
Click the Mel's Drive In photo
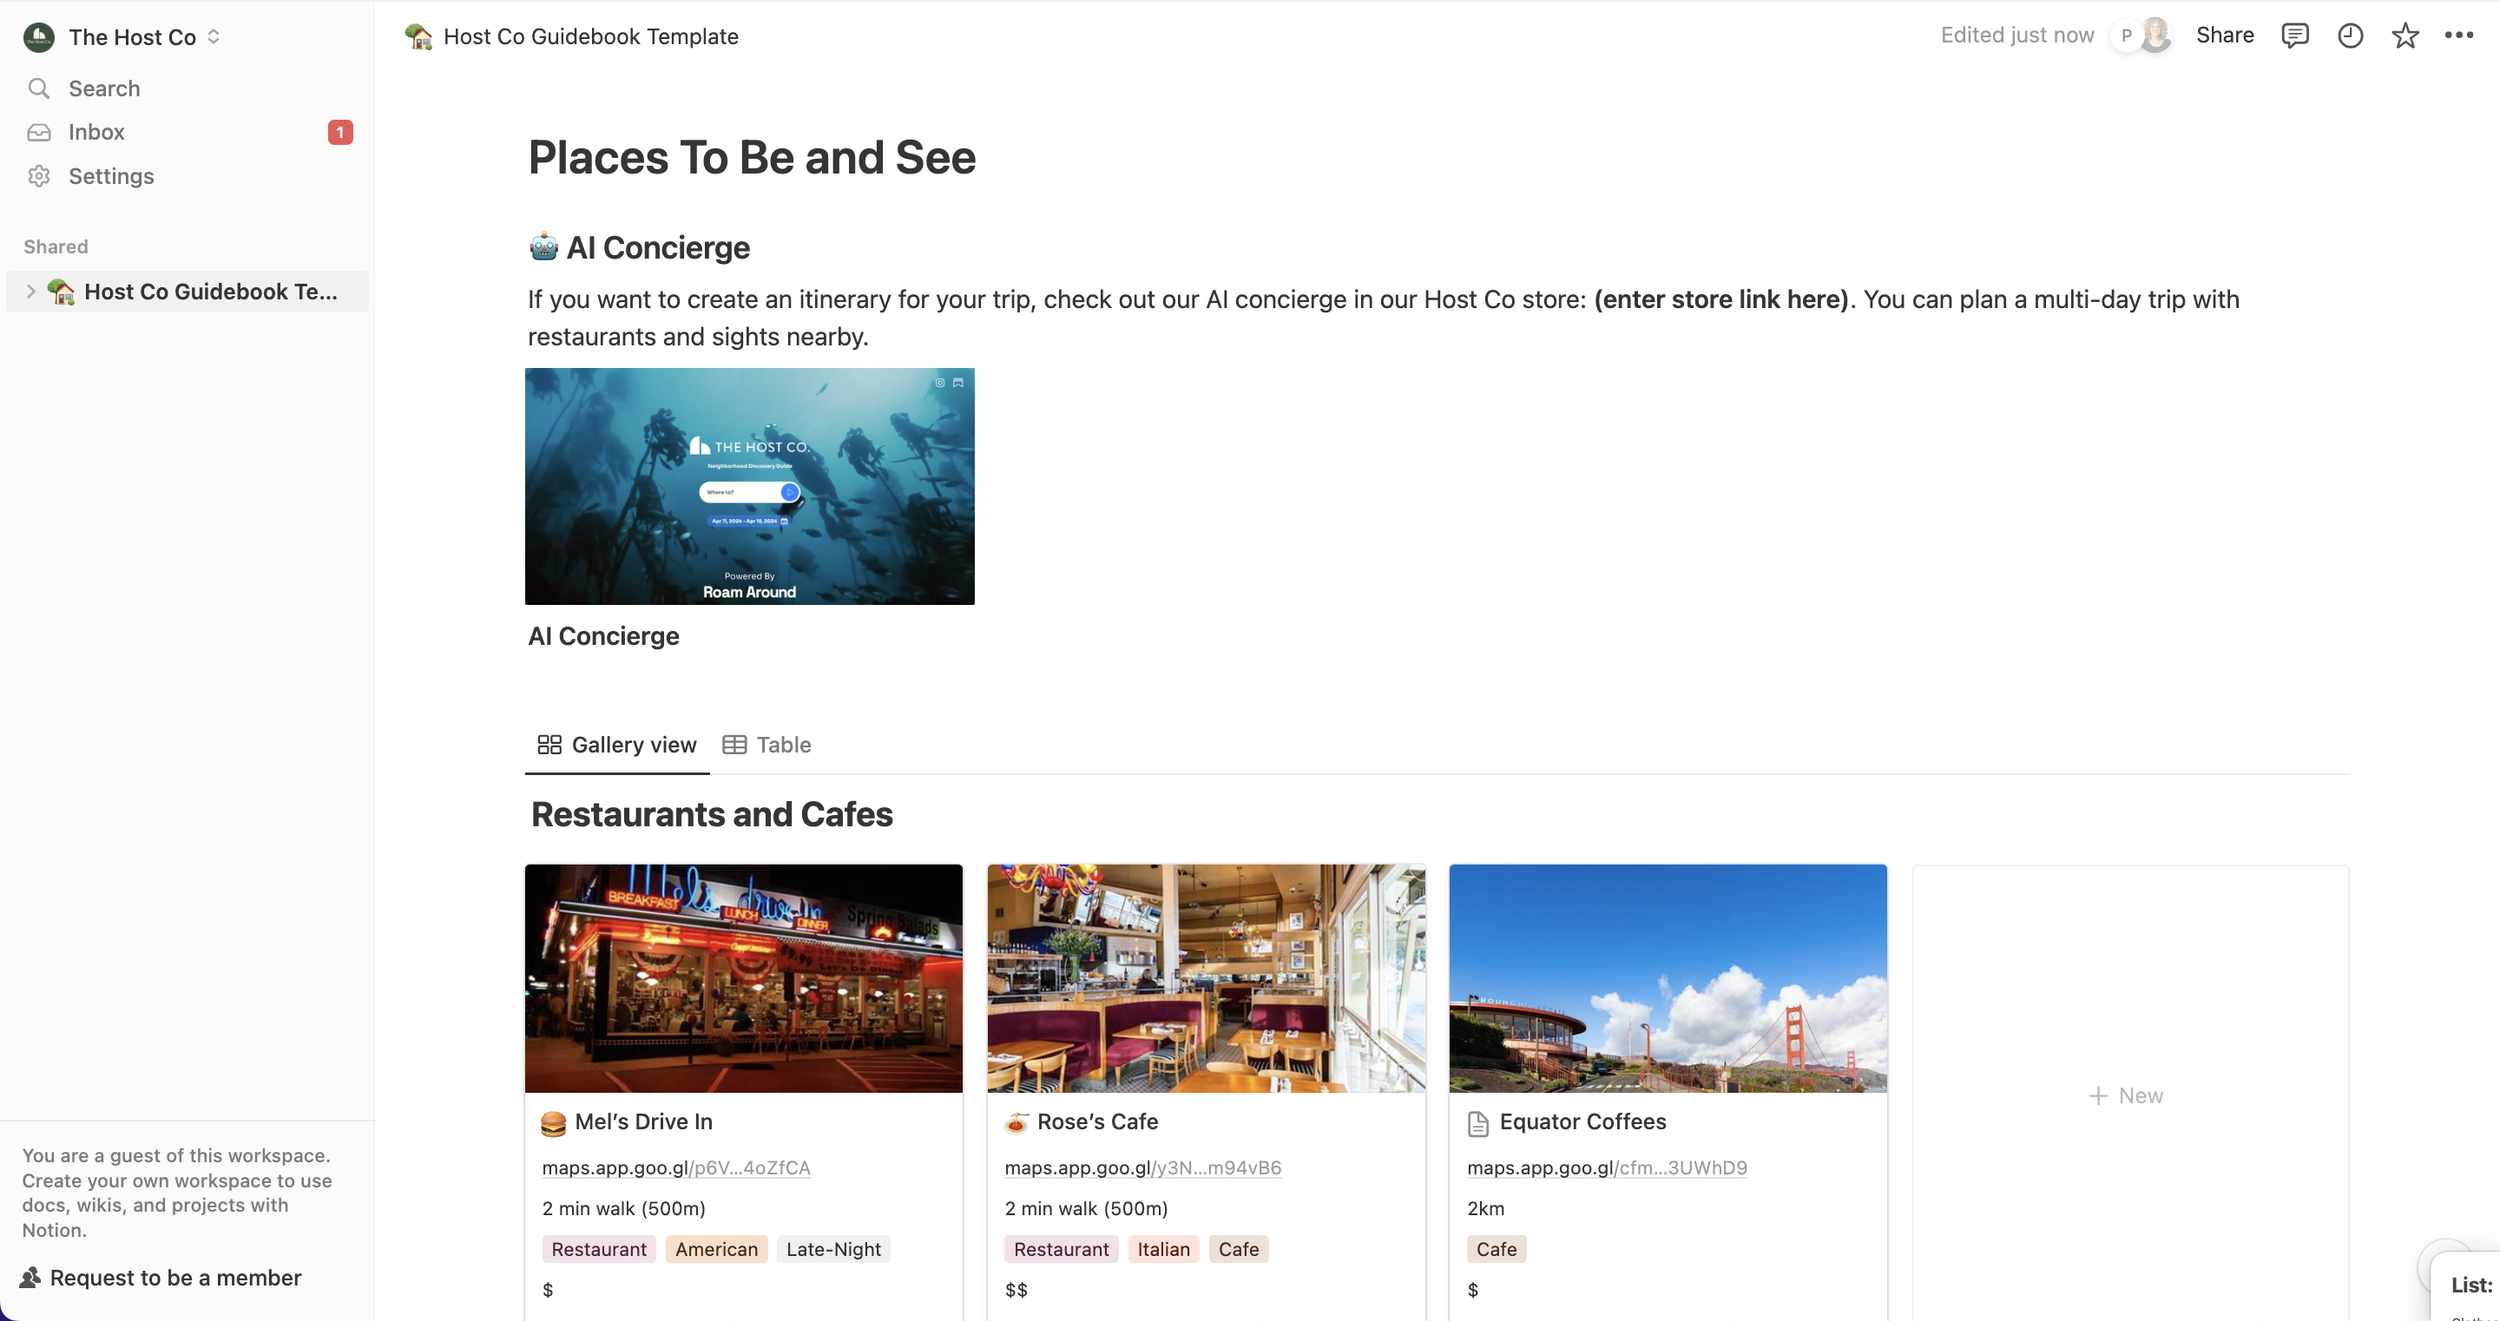click(742, 978)
